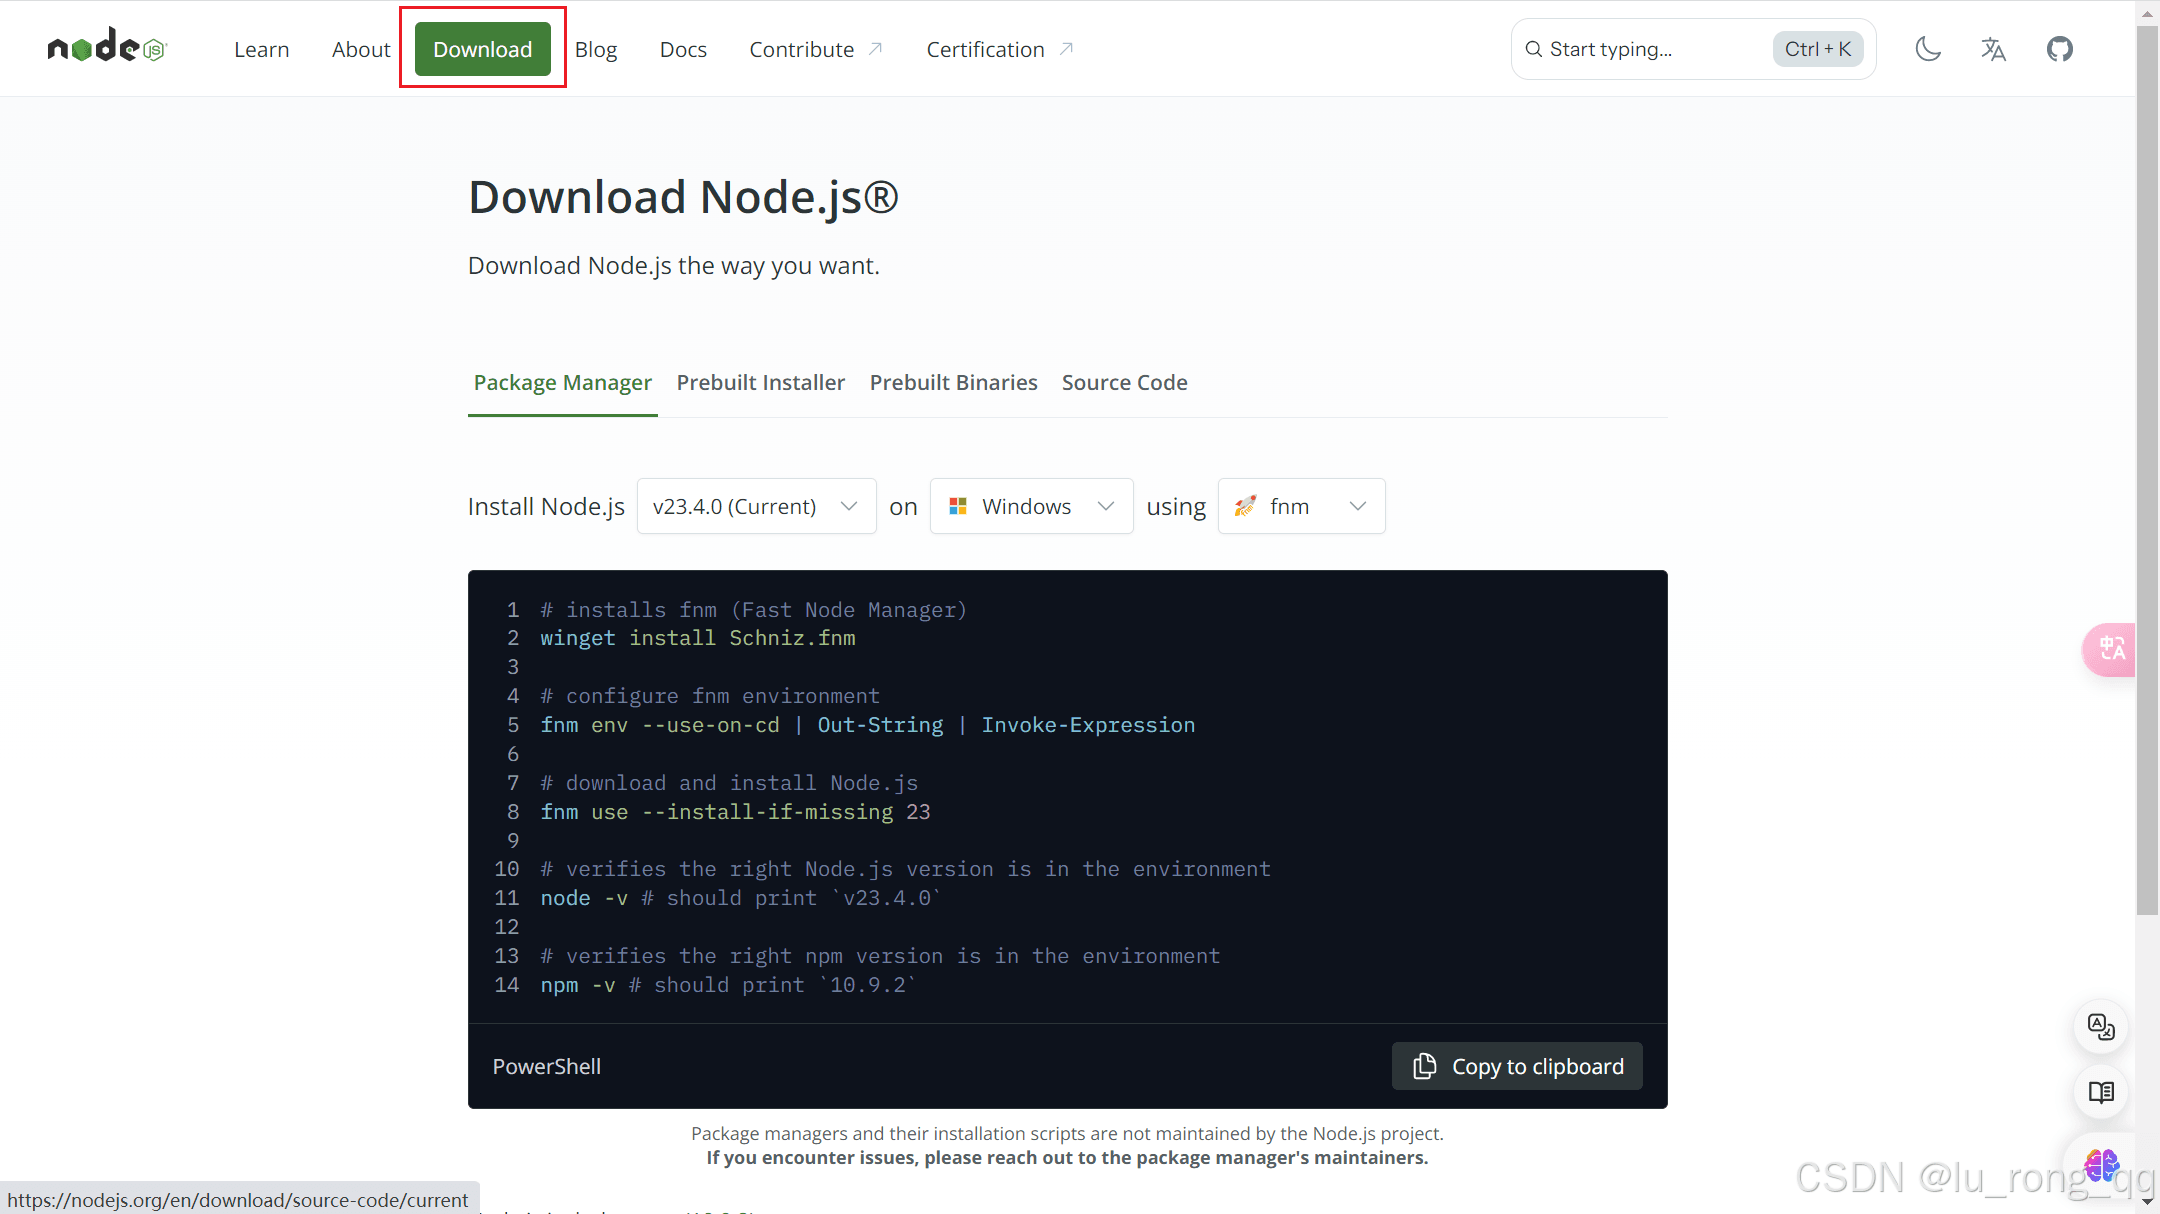2160x1214 pixels.
Task: Go to the Blog page
Action: [596, 49]
